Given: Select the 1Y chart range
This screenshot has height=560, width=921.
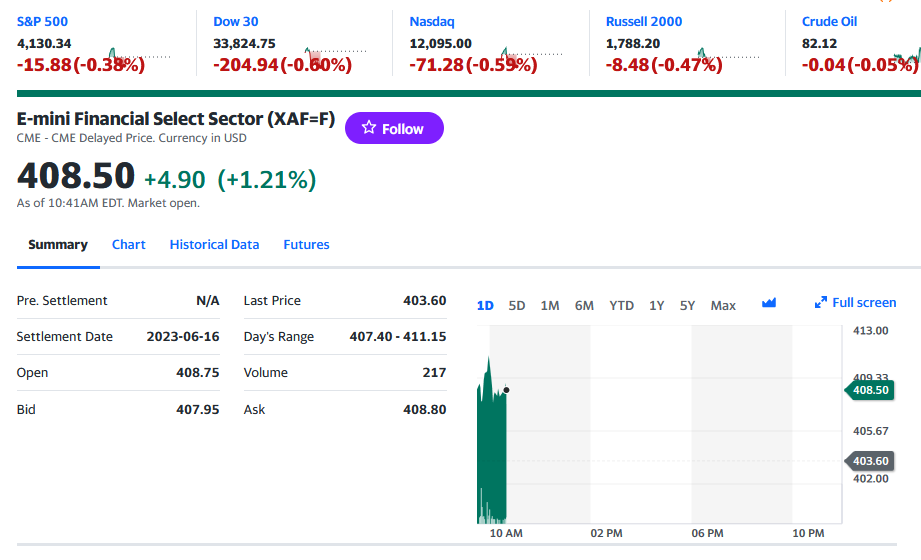Looking at the screenshot, I should pos(657,306).
